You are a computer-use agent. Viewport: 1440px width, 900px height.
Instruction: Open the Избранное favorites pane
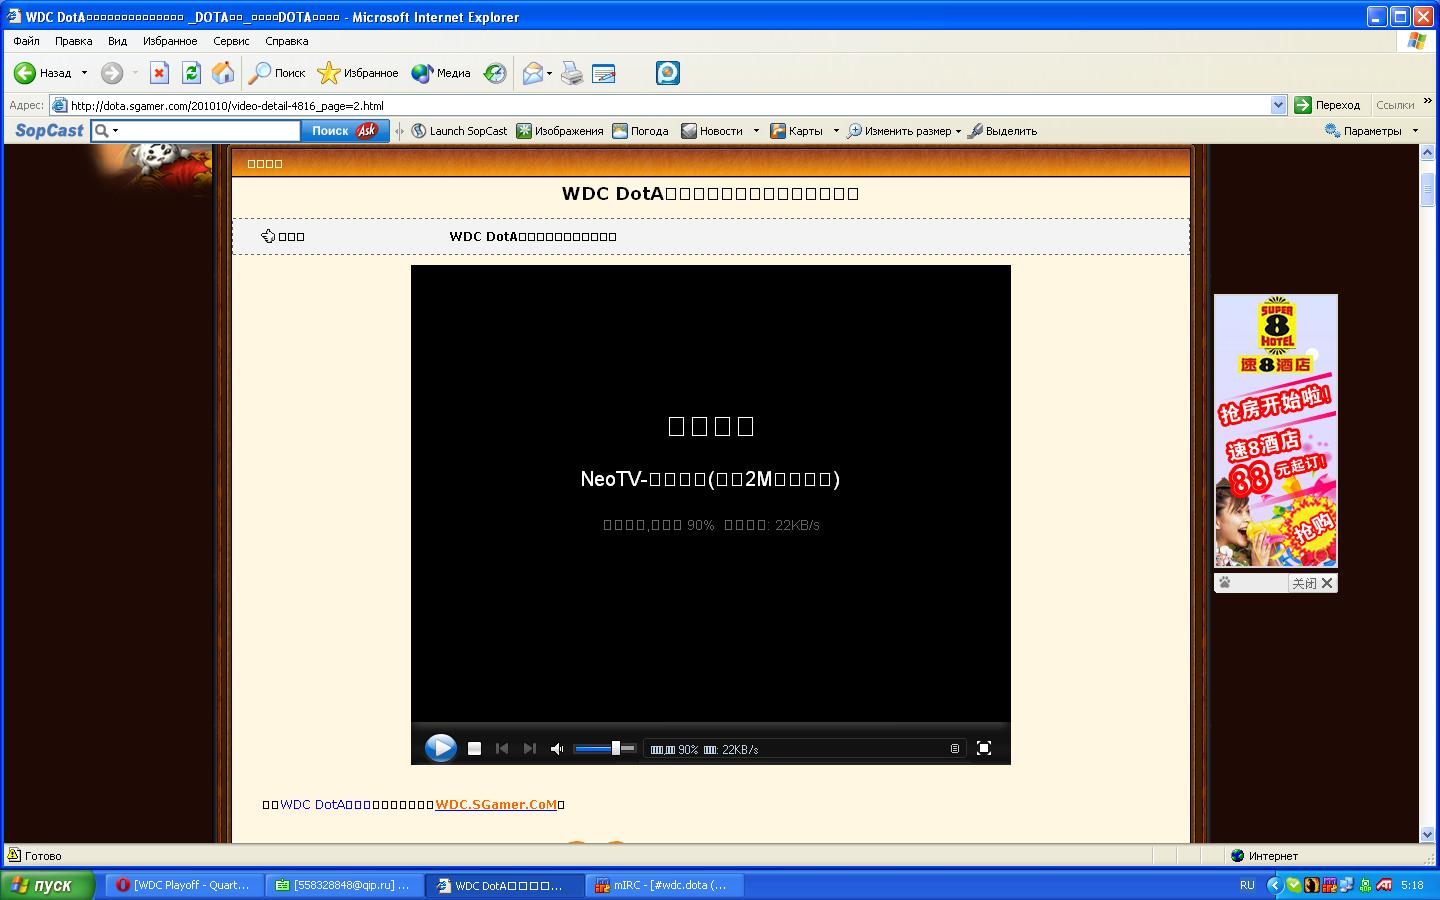[x=358, y=73]
